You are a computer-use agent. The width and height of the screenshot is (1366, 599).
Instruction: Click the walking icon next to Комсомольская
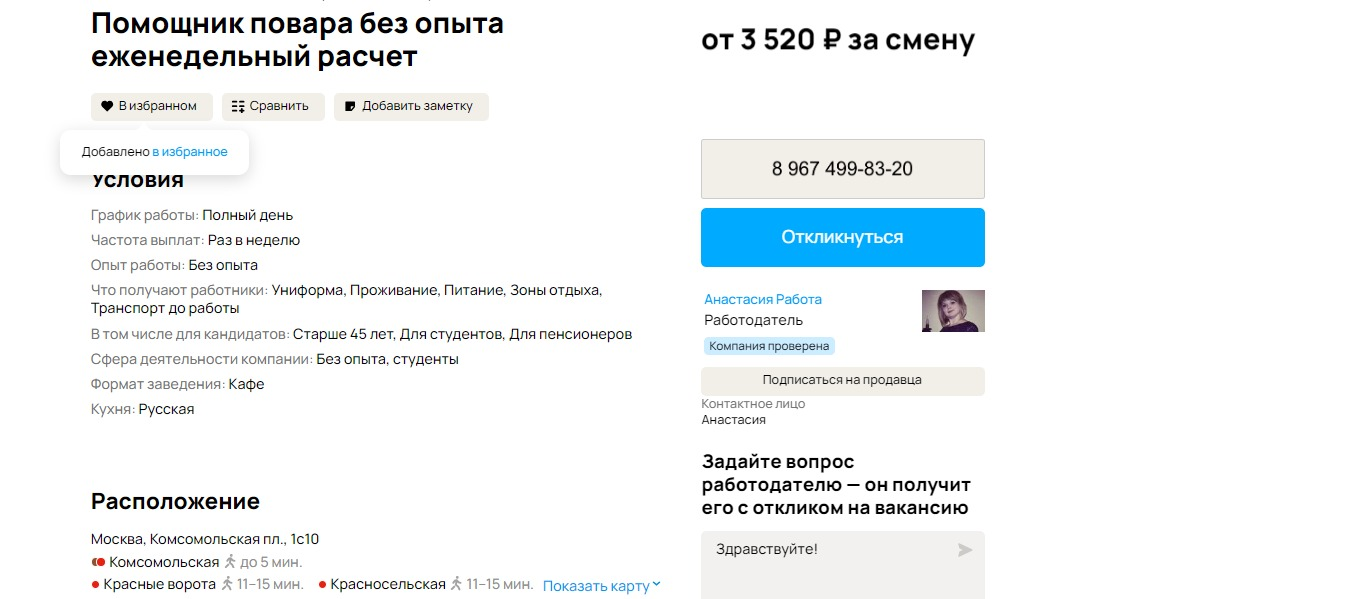[230, 562]
